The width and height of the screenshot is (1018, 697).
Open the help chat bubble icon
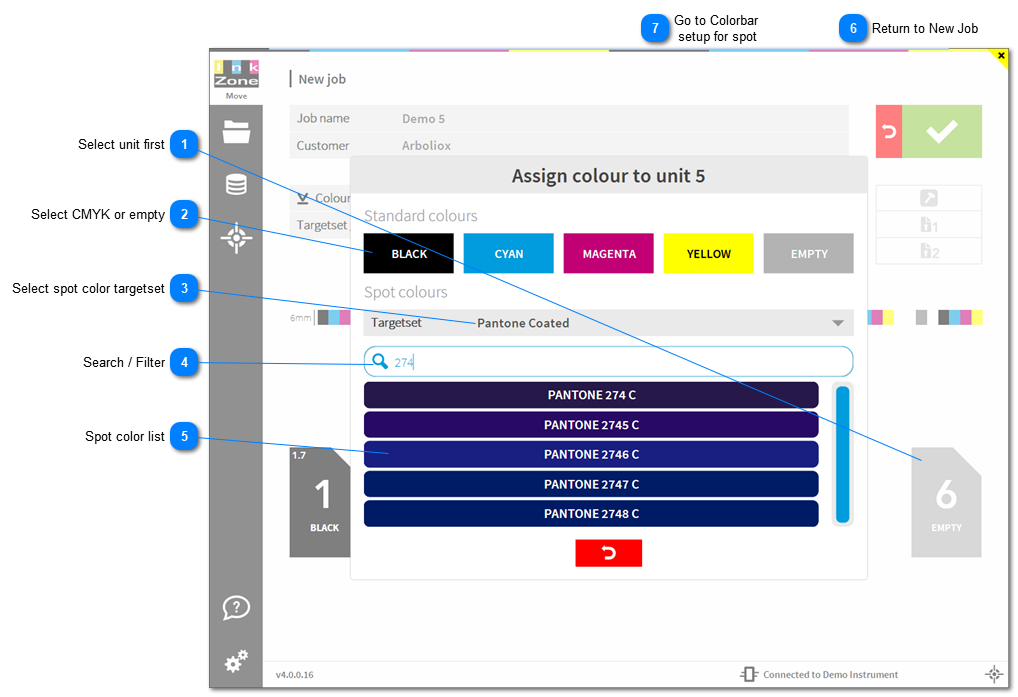pyautogui.click(x=236, y=608)
